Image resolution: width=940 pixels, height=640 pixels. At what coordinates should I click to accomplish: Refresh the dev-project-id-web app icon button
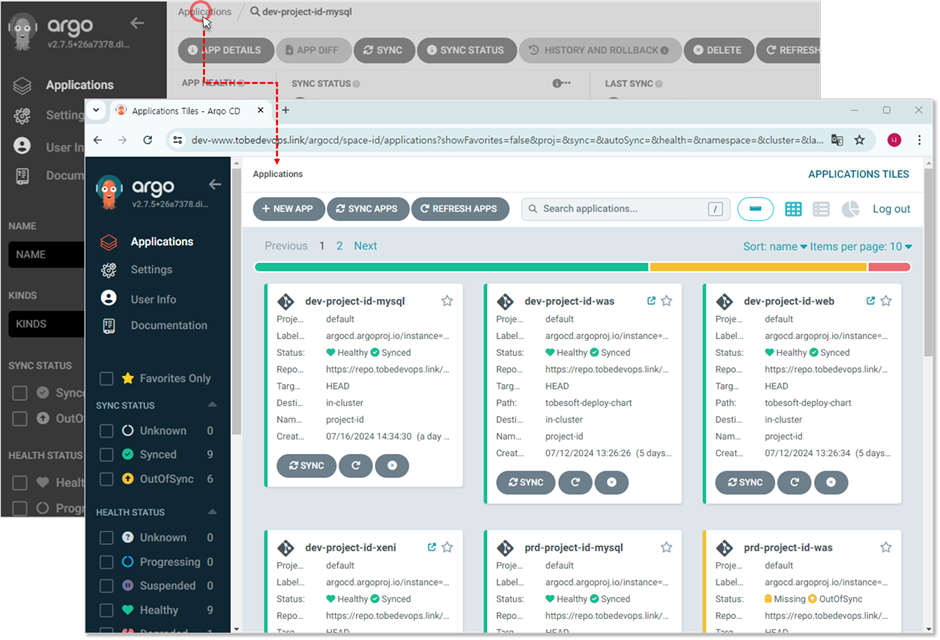click(794, 482)
